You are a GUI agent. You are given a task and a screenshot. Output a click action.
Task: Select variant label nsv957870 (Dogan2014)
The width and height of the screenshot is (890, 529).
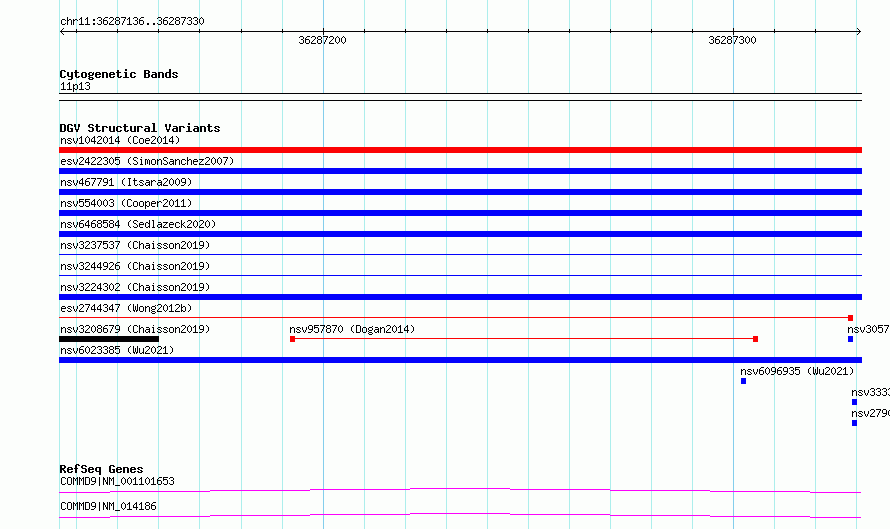coord(352,329)
